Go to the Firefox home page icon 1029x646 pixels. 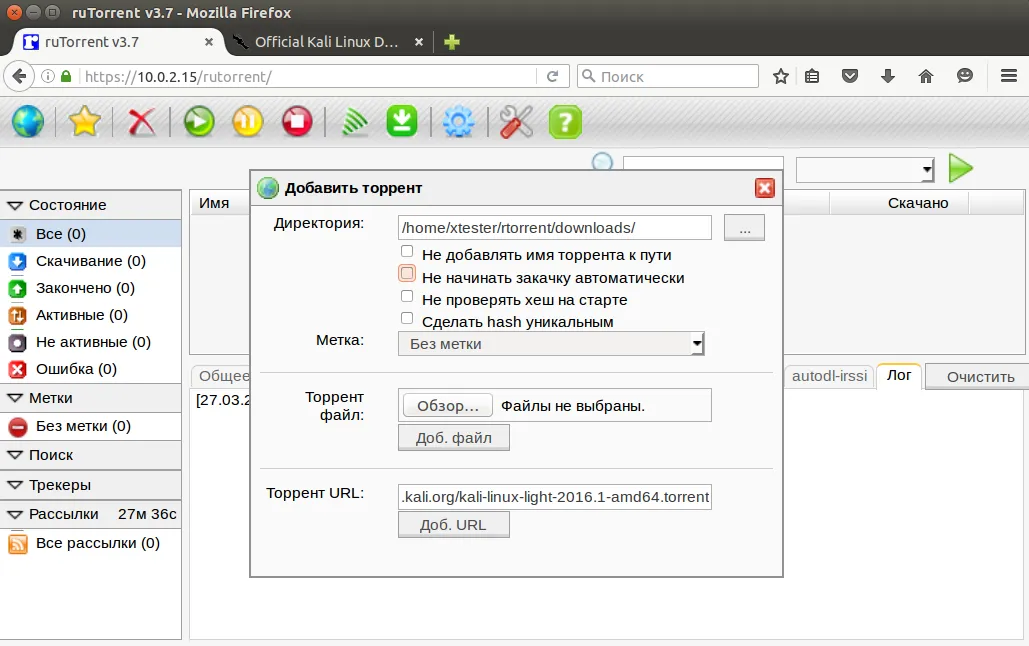pyautogui.click(x=925, y=77)
